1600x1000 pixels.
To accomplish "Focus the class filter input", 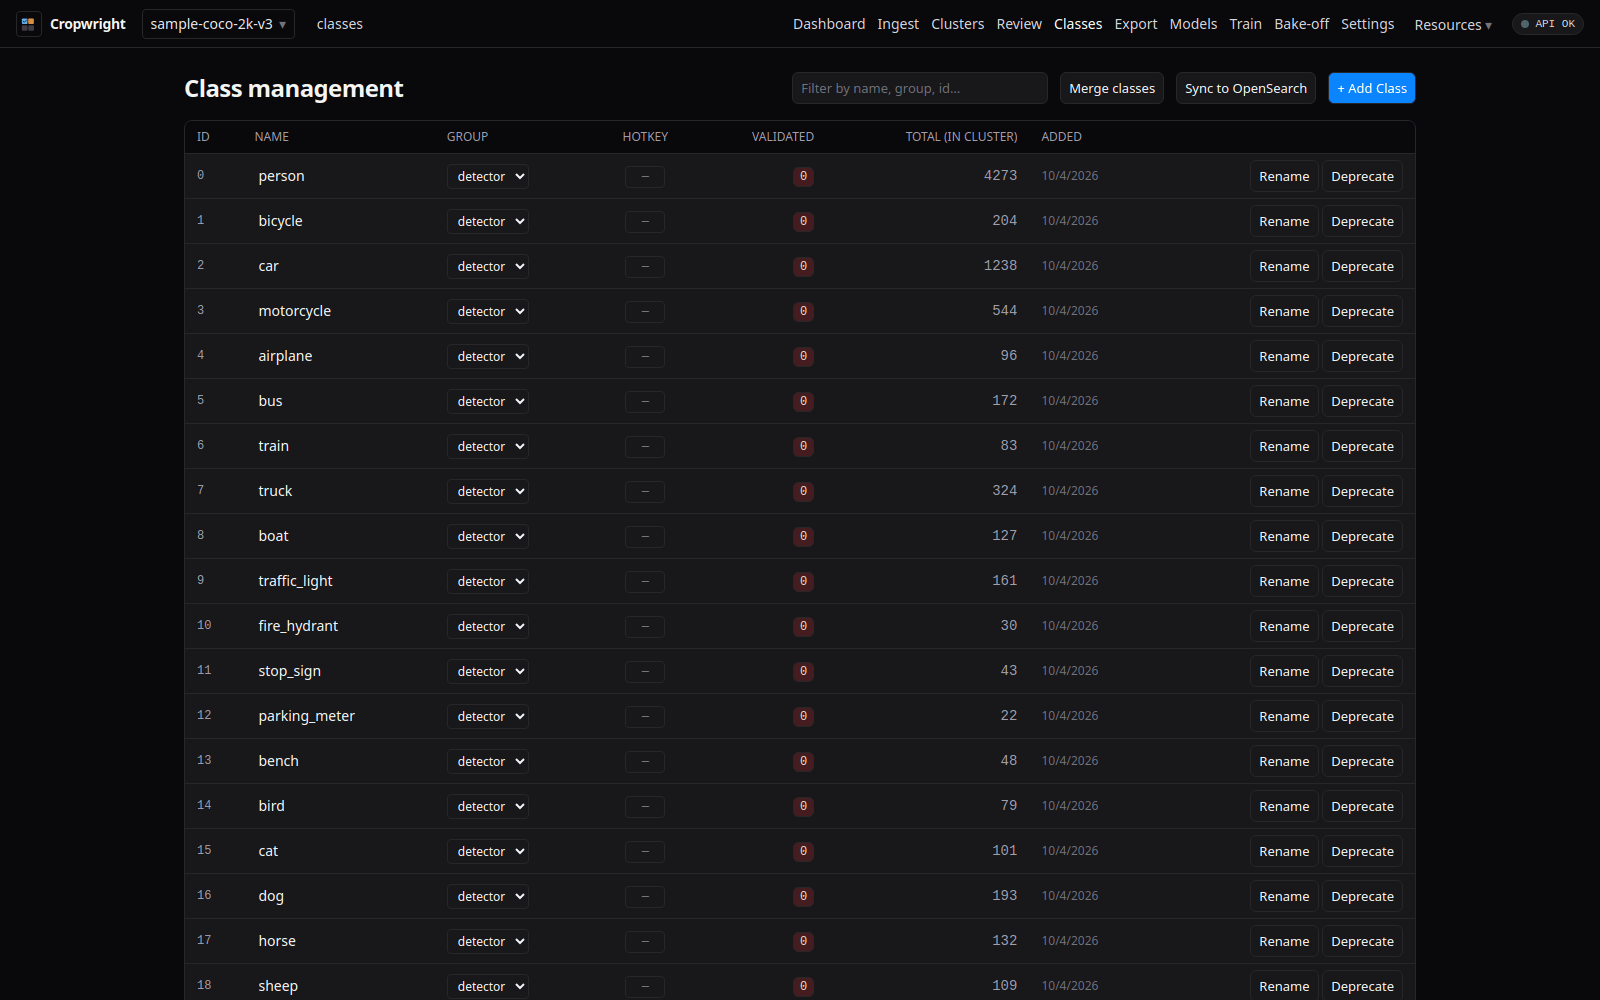I will (920, 88).
